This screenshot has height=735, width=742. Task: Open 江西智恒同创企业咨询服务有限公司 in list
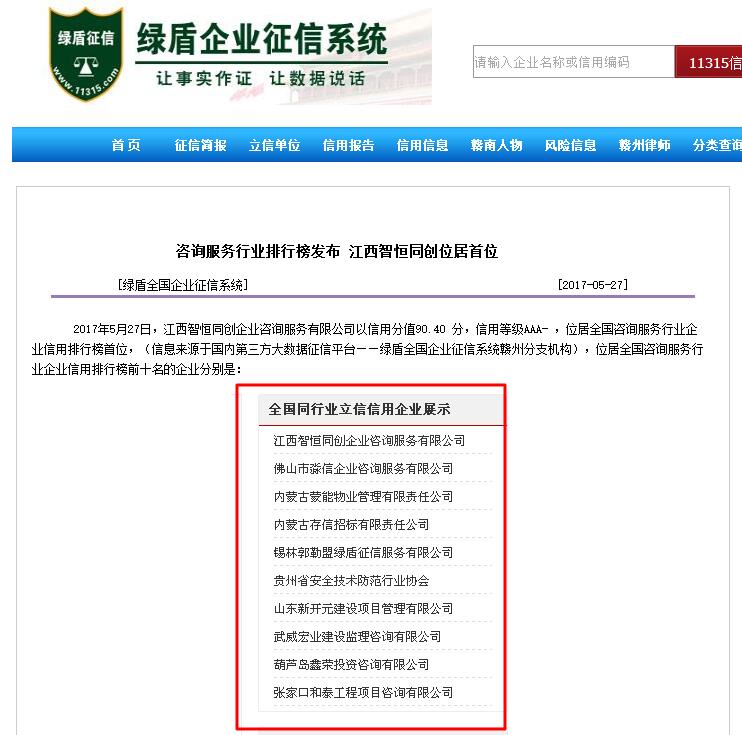pyautogui.click(x=369, y=441)
